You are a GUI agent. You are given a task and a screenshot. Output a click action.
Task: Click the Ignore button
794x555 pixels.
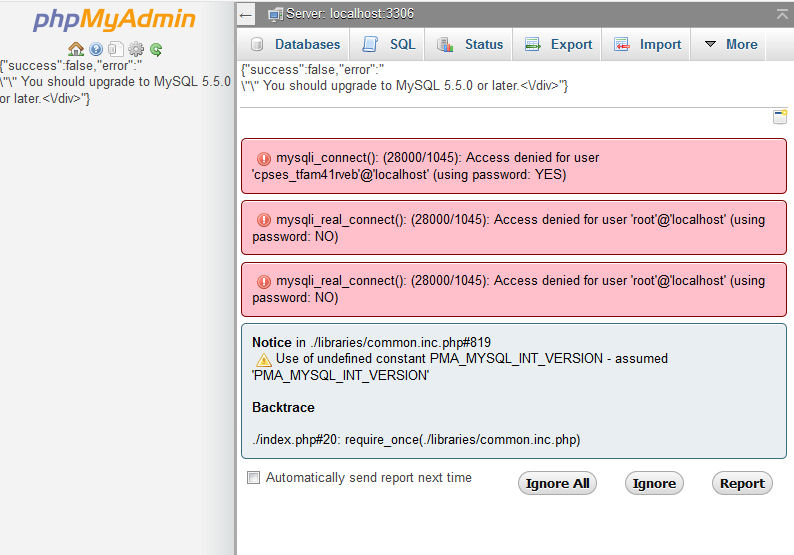point(654,484)
